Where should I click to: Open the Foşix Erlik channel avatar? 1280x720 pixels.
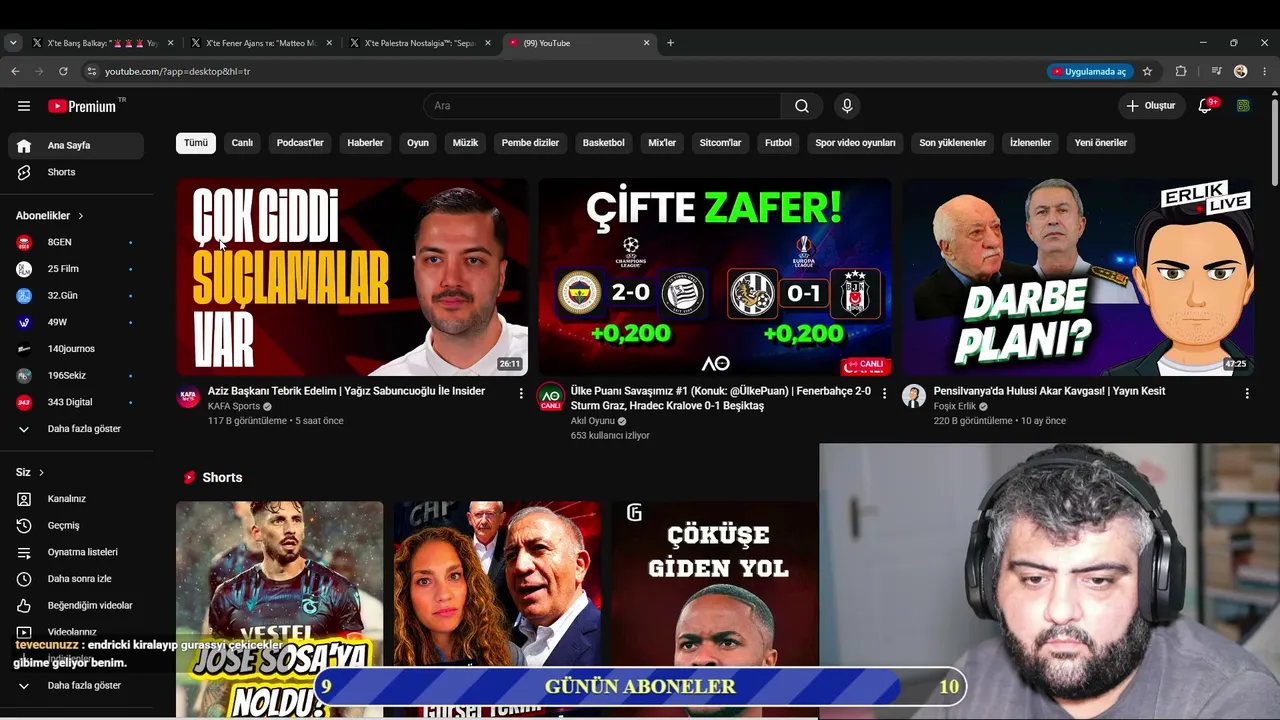click(x=914, y=396)
